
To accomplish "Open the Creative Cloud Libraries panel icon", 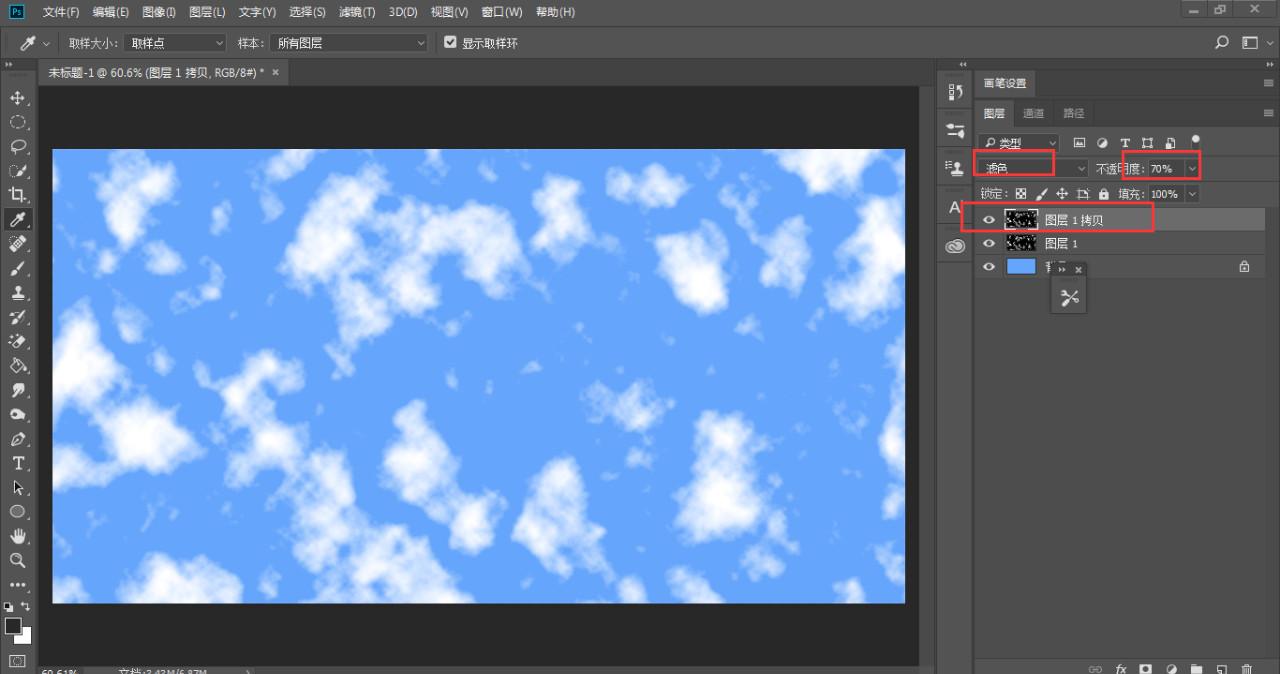I will (x=955, y=246).
